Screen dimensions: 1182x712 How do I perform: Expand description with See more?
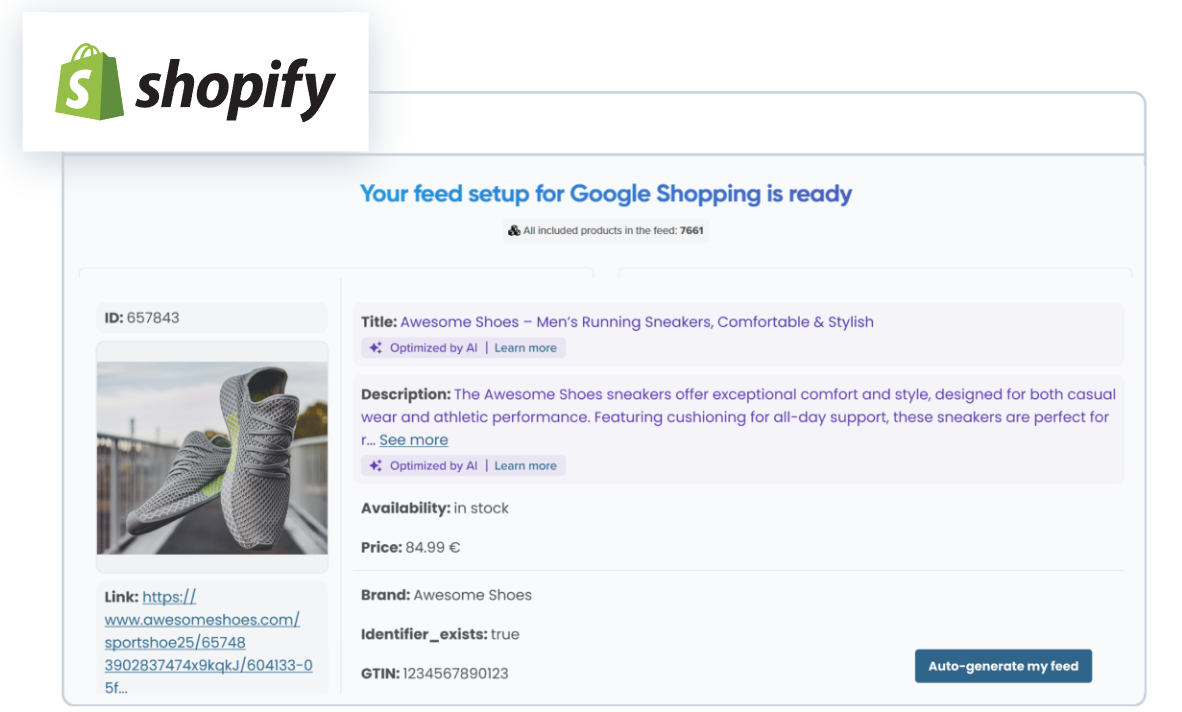click(413, 440)
